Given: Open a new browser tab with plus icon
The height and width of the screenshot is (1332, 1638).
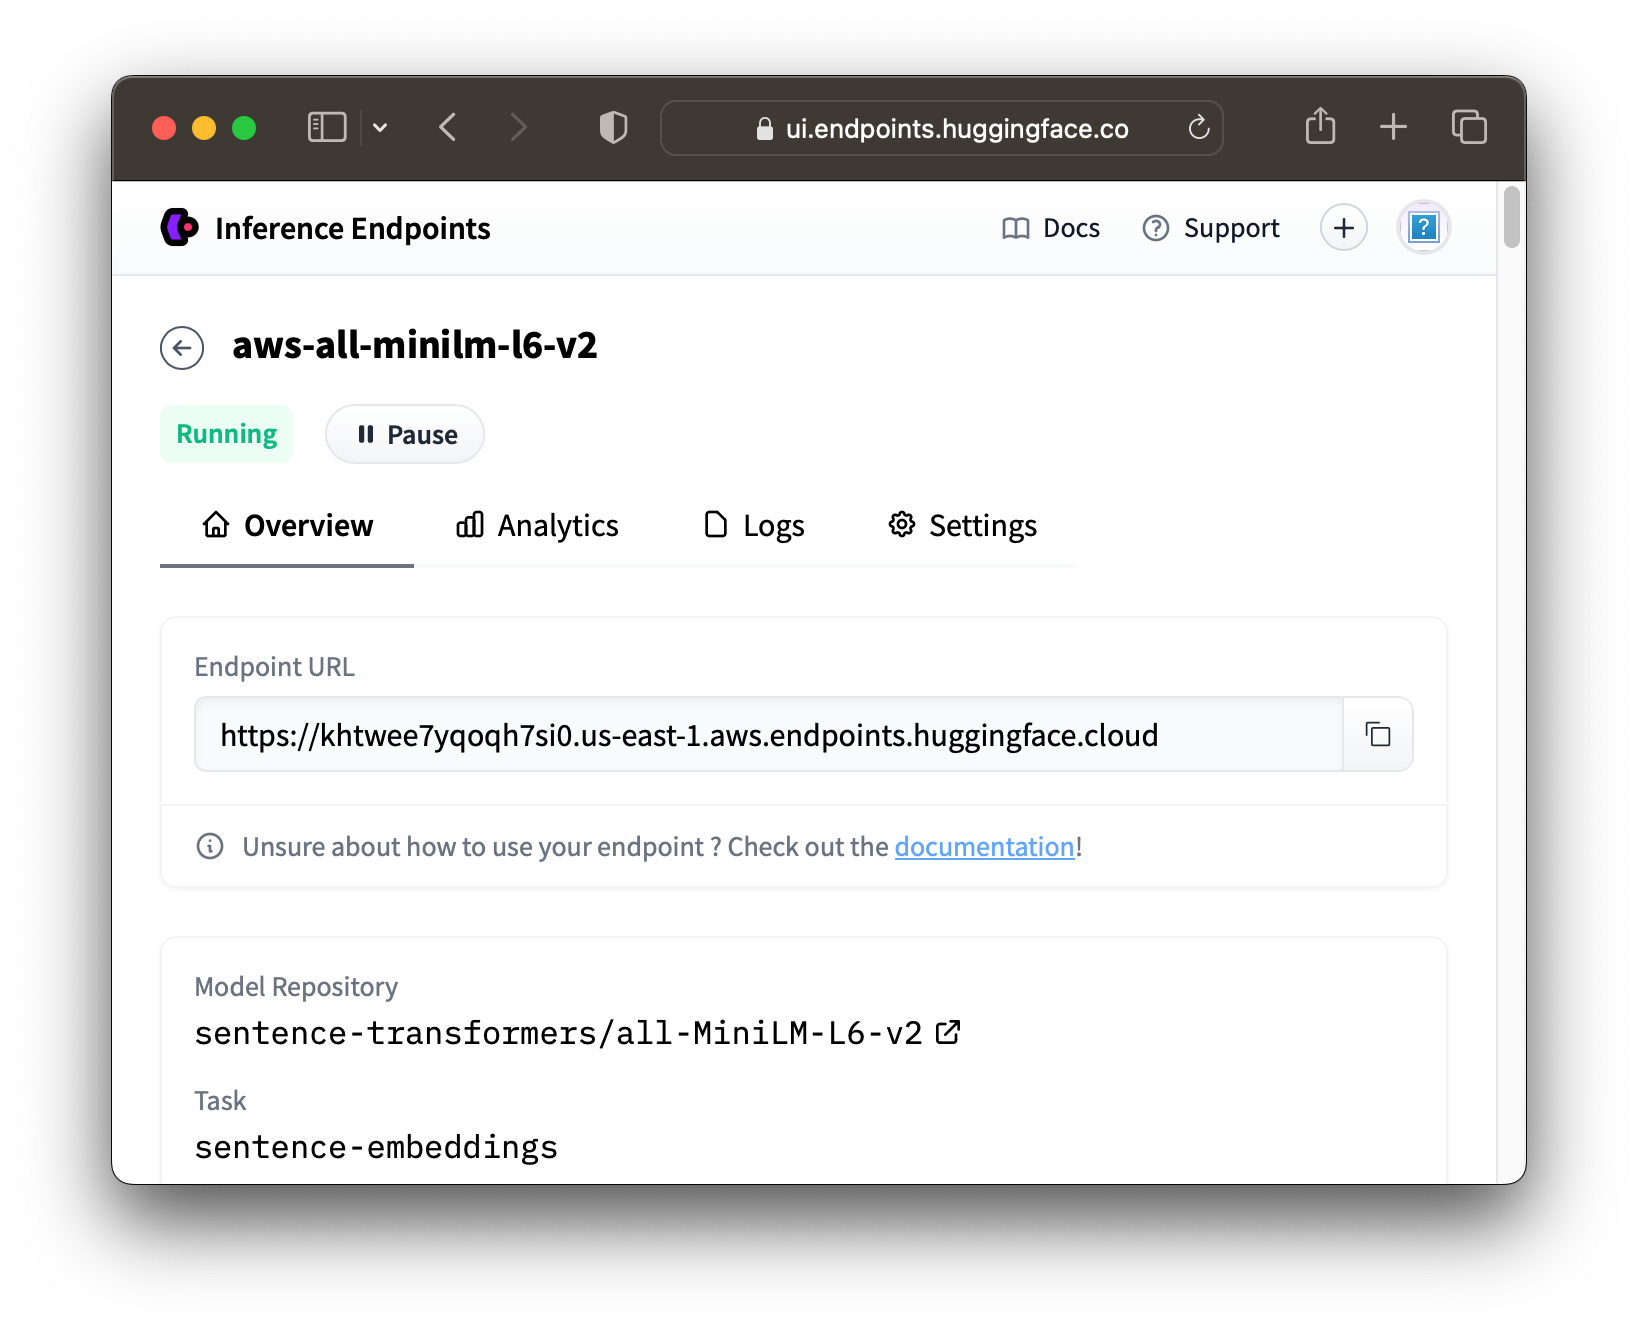Looking at the screenshot, I should point(1393,127).
